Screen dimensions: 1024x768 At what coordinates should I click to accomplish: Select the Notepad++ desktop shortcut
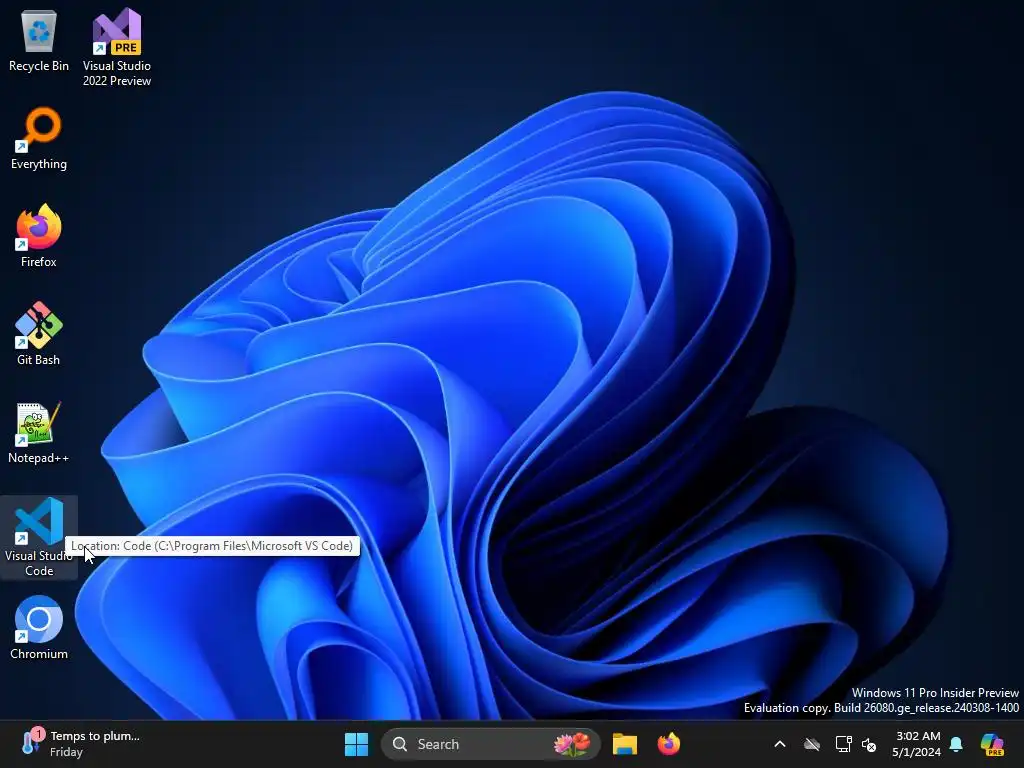click(39, 432)
